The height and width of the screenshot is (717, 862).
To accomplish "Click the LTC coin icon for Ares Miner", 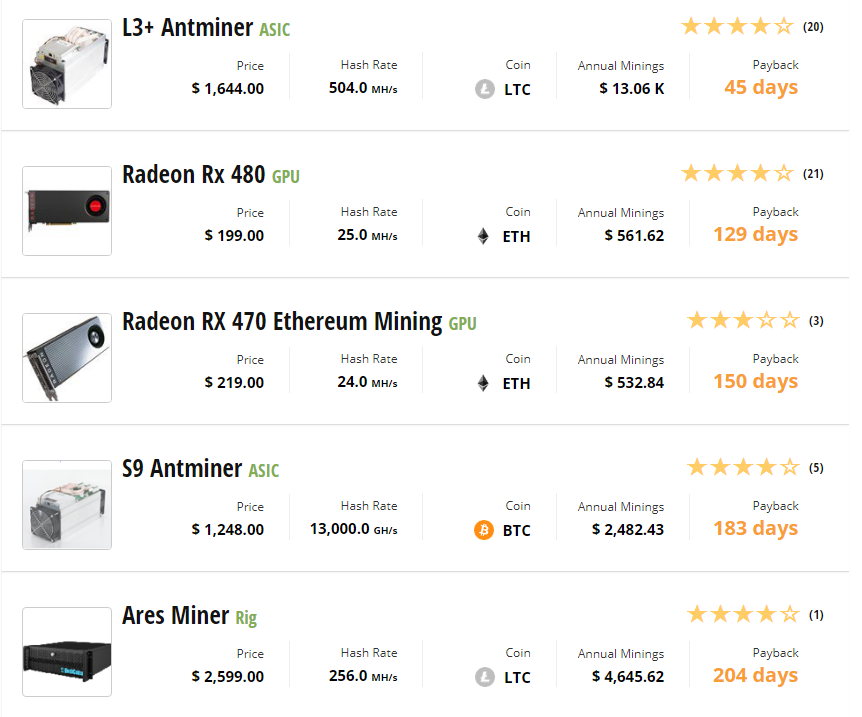I will pyautogui.click(x=484, y=677).
